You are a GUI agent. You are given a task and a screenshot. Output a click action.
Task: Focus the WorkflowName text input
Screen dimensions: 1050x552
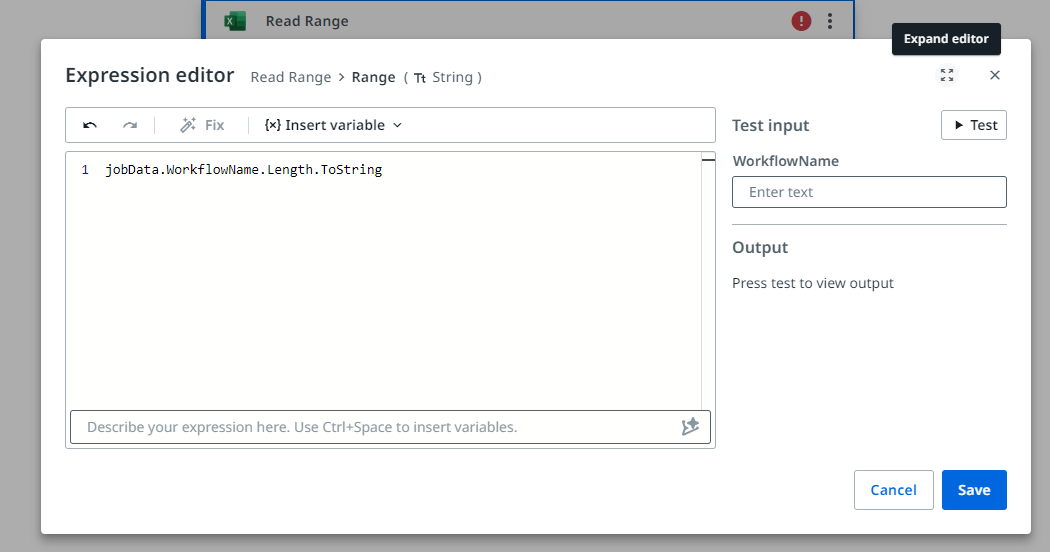[869, 192]
